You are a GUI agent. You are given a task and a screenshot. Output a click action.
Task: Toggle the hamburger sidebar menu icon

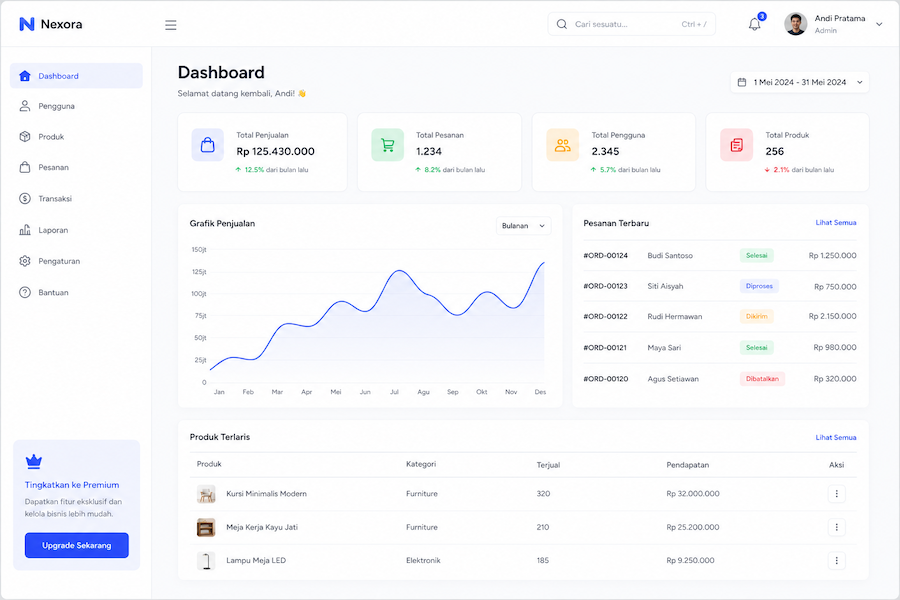(170, 25)
